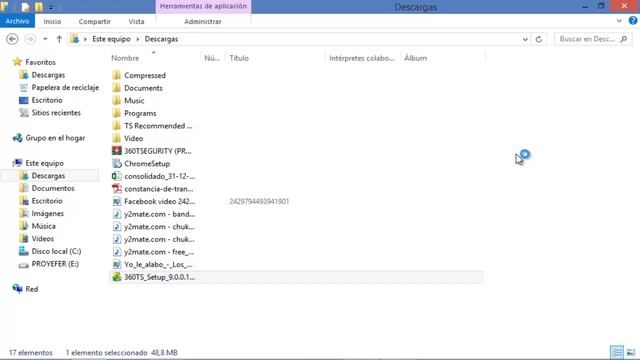Open the Help question mark icon
Image resolution: width=640 pixels, height=360 pixels.
click(633, 21)
